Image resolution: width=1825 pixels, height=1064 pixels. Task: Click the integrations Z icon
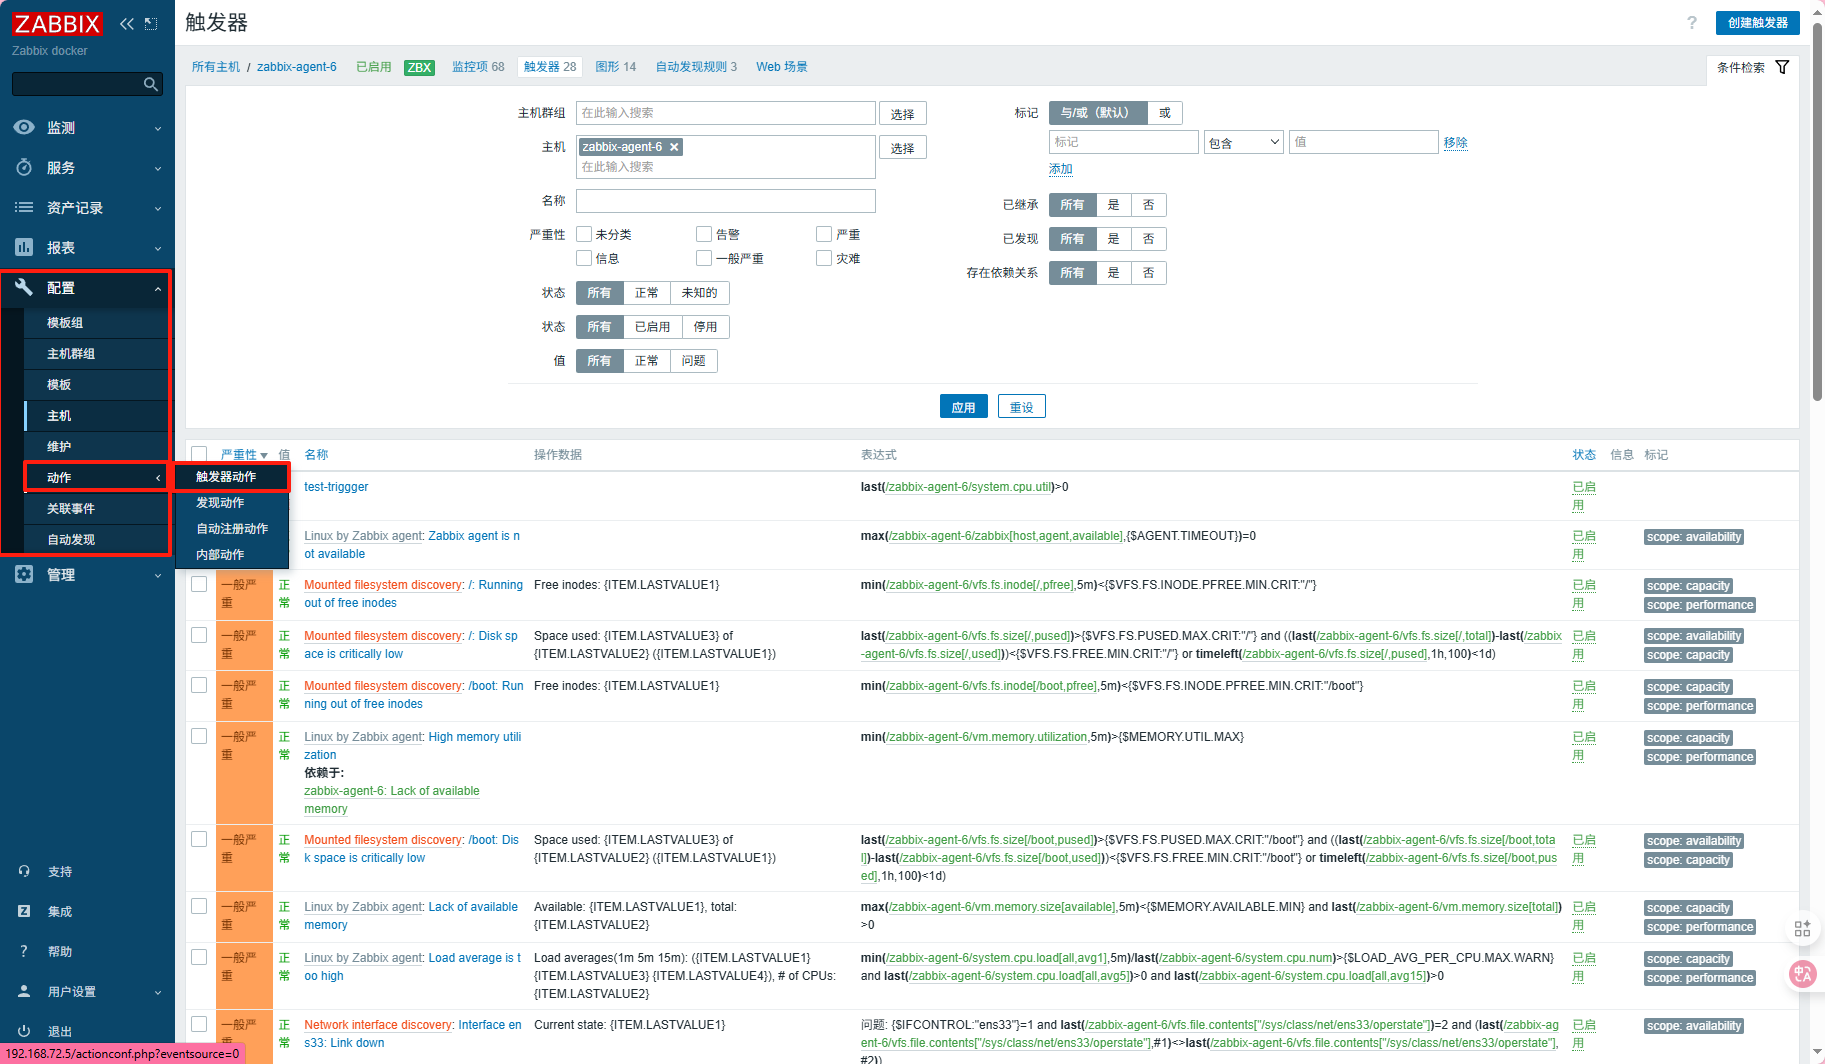[x=24, y=911]
